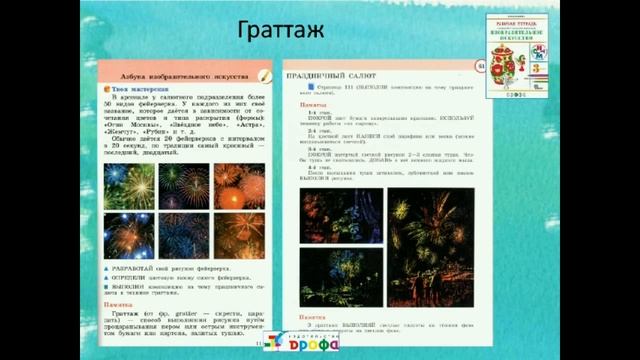Open the golden-orange firework photo on dark brown
The image size is (640, 360).
tap(239, 236)
